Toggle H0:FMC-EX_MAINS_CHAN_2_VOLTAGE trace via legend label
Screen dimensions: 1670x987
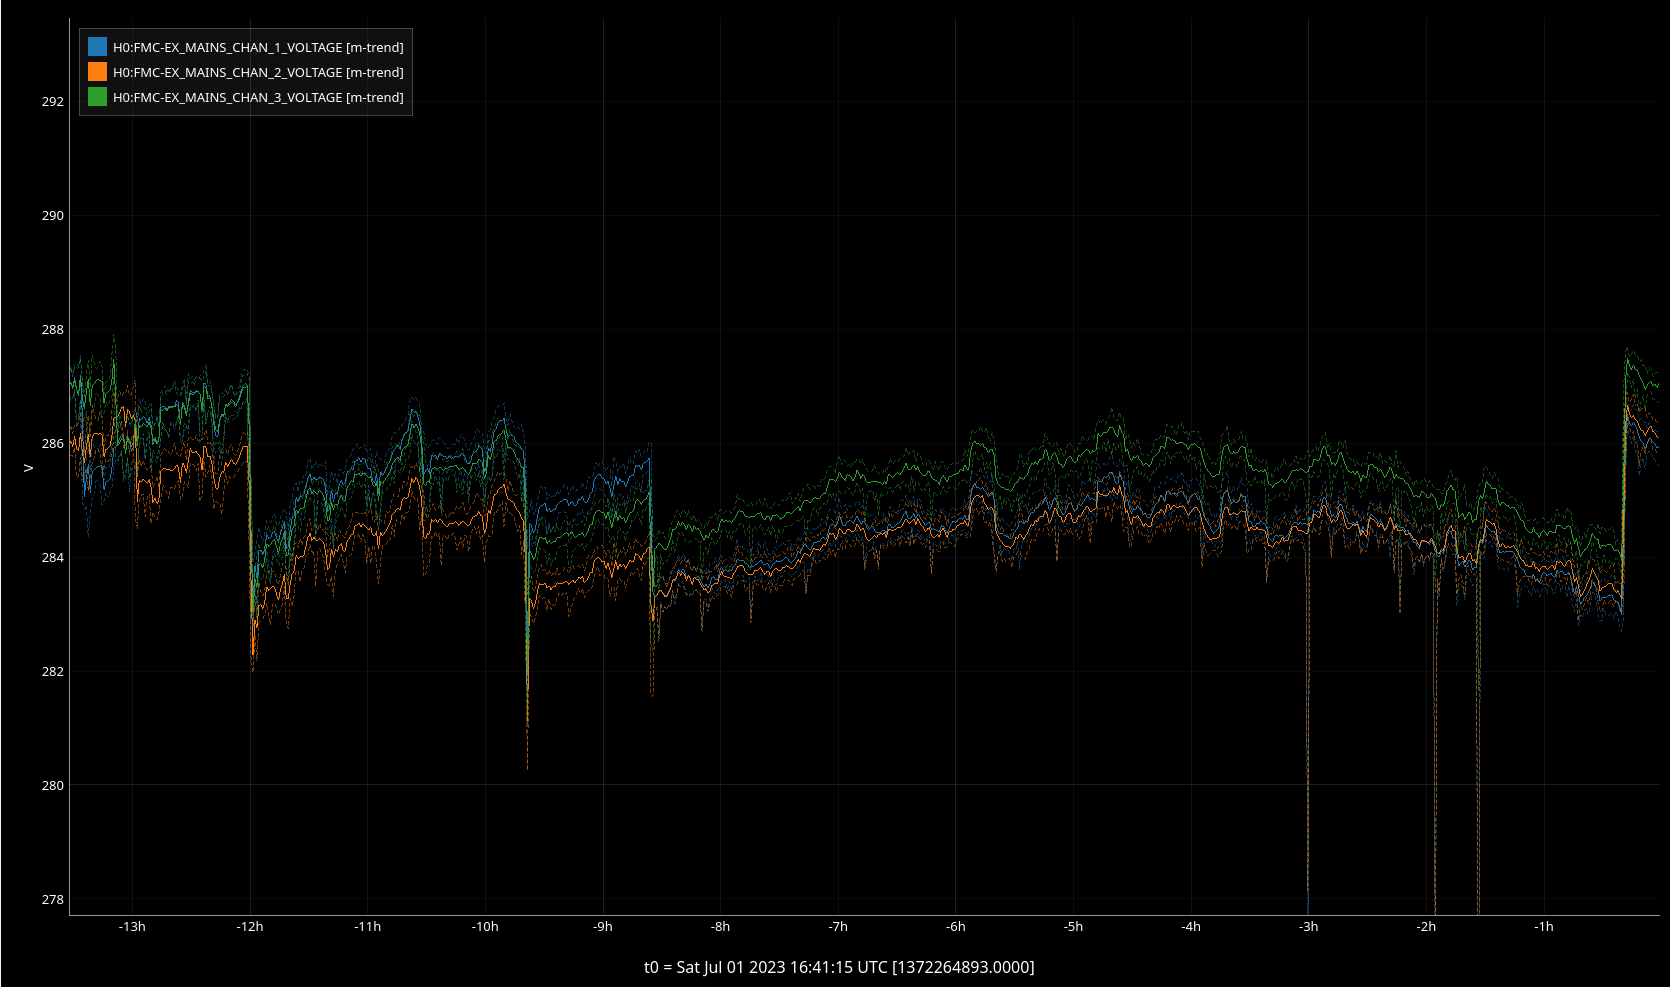(258, 72)
